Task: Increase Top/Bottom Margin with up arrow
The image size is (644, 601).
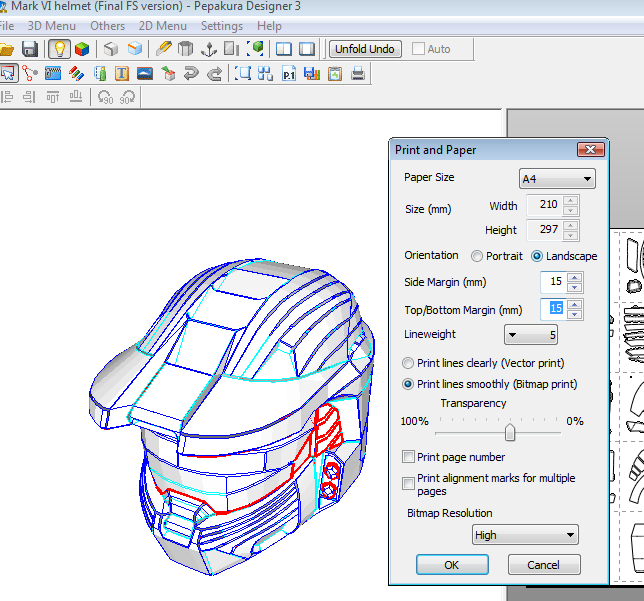Action: tap(574, 304)
